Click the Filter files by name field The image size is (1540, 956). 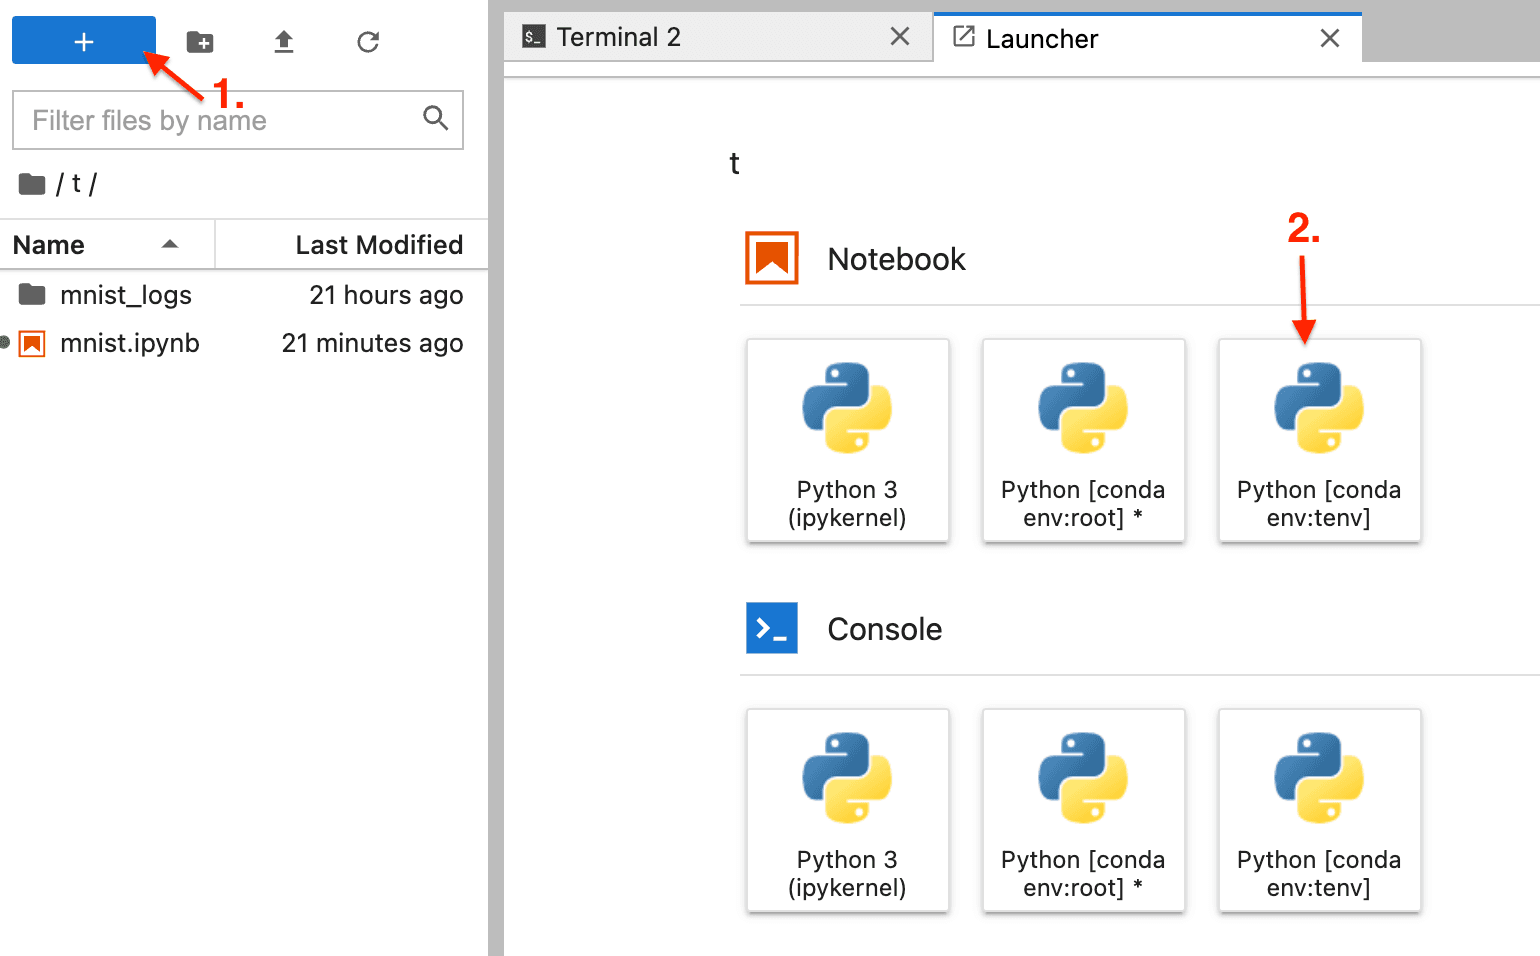point(220,120)
